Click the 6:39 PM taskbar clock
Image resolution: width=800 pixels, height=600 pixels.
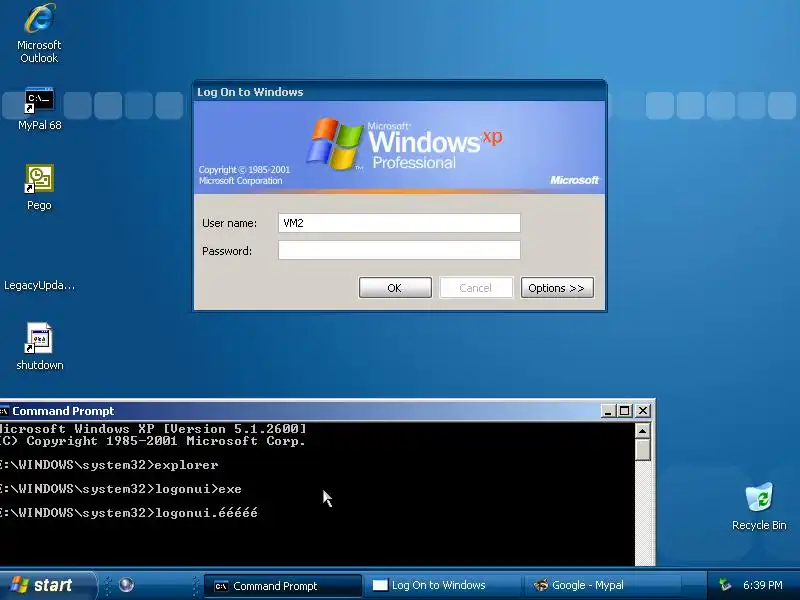pos(763,585)
